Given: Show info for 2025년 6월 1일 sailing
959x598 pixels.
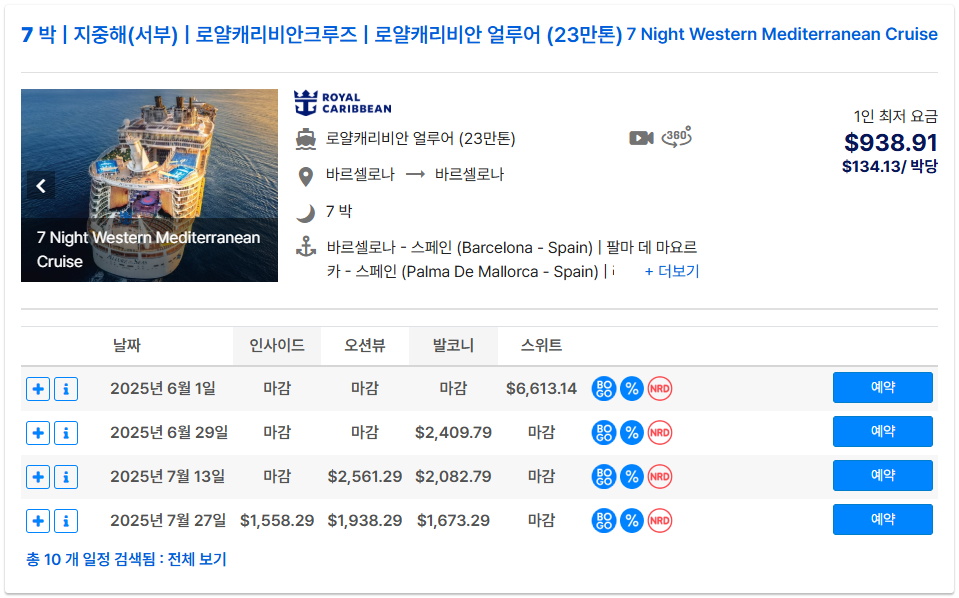Looking at the screenshot, I should 66,389.
